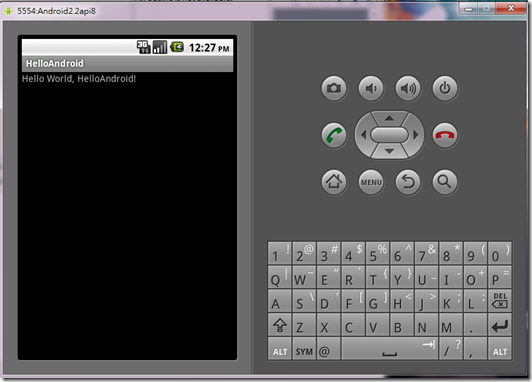
Task: Click the Back arrow hardware button
Action: [408, 182]
